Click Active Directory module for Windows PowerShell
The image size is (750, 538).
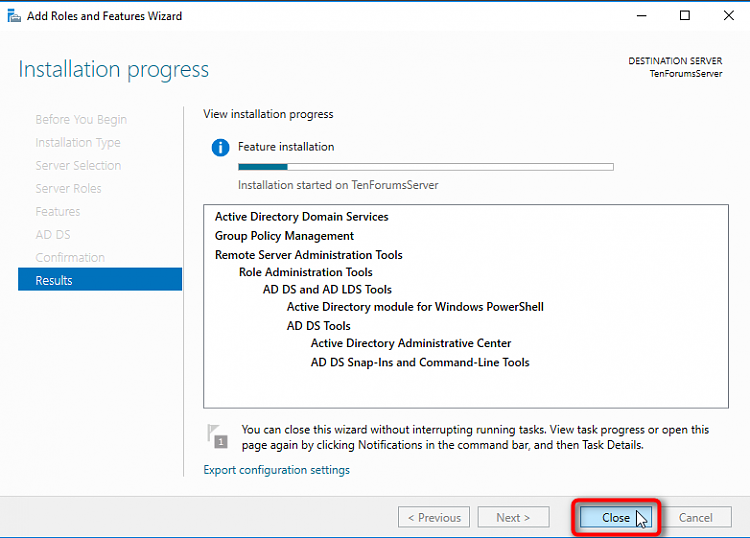[415, 307]
